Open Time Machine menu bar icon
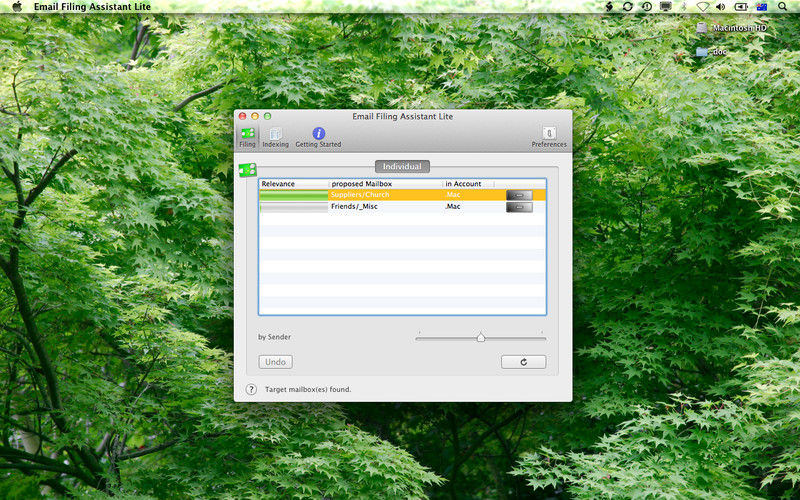The image size is (800, 500). click(x=646, y=7)
